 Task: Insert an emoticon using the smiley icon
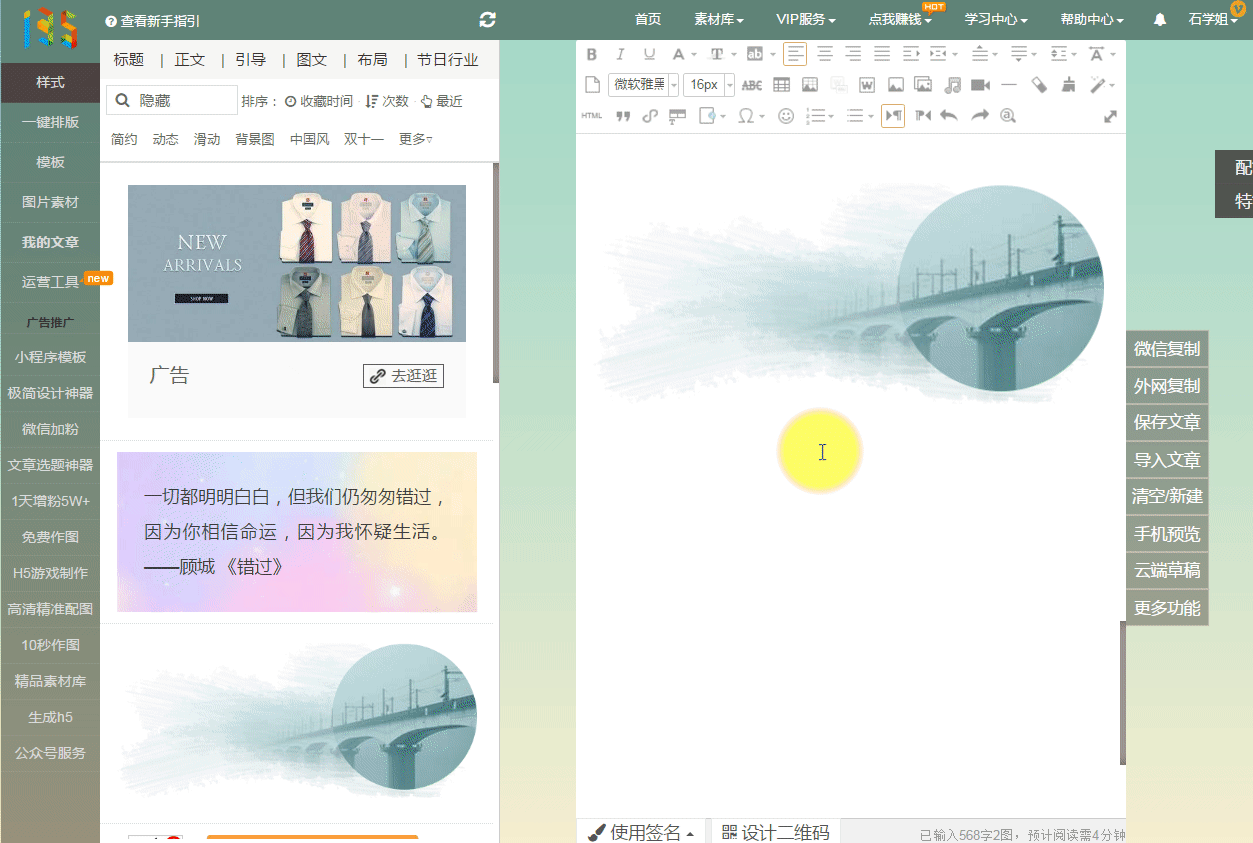pyautogui.click(x=786, y=116)
